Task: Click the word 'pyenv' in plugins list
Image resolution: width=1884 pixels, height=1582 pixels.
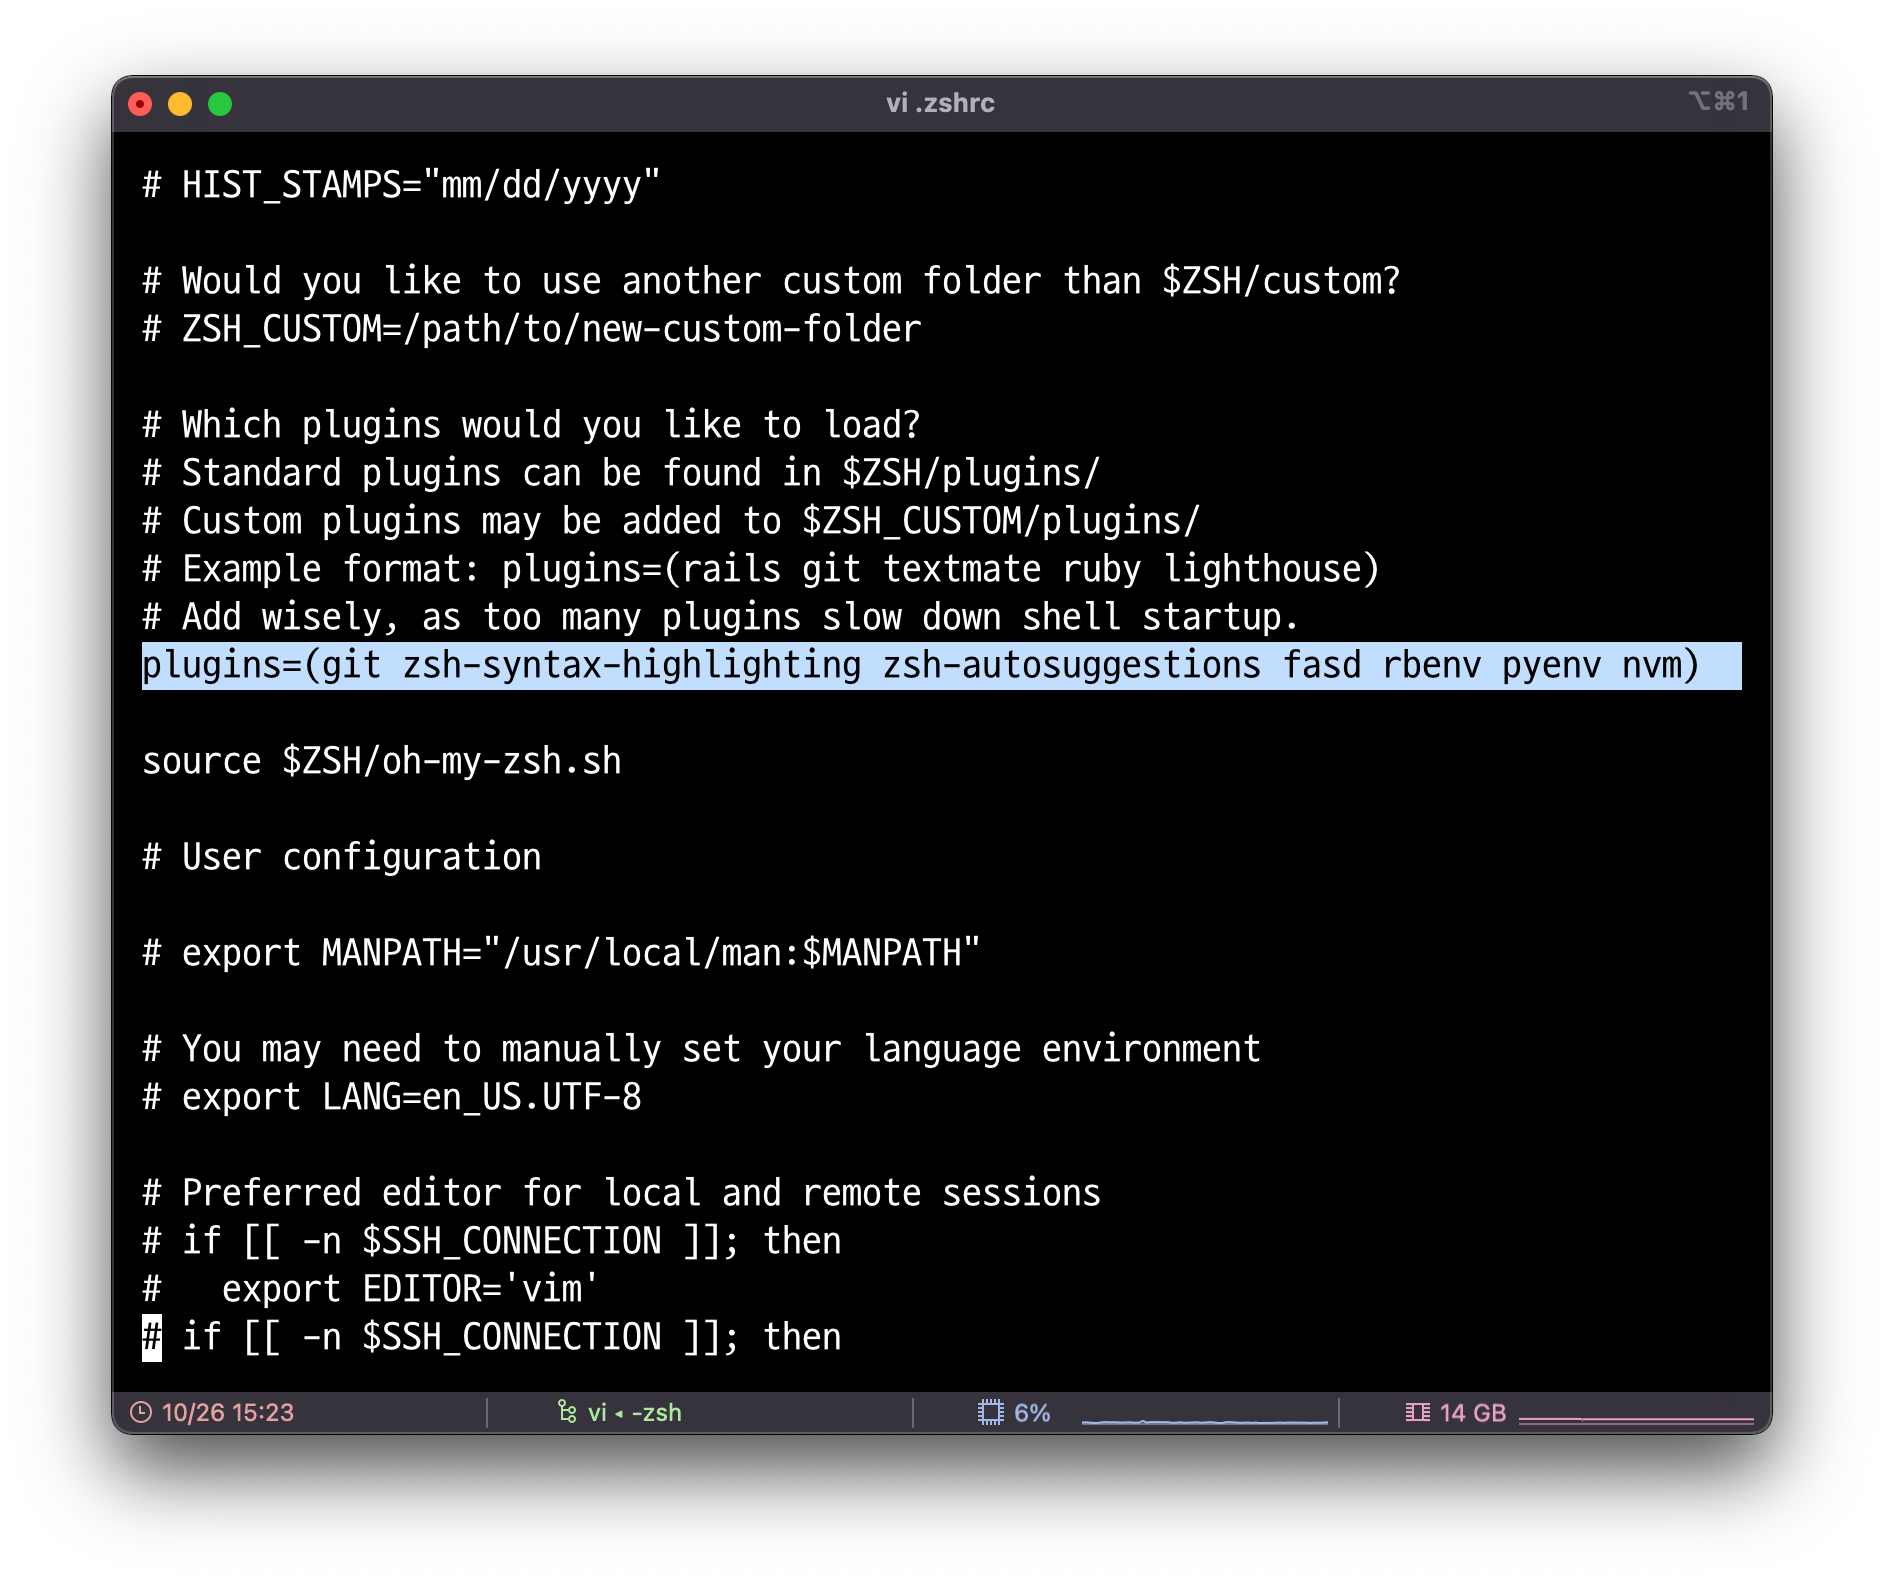Action: click(1551, 665)
